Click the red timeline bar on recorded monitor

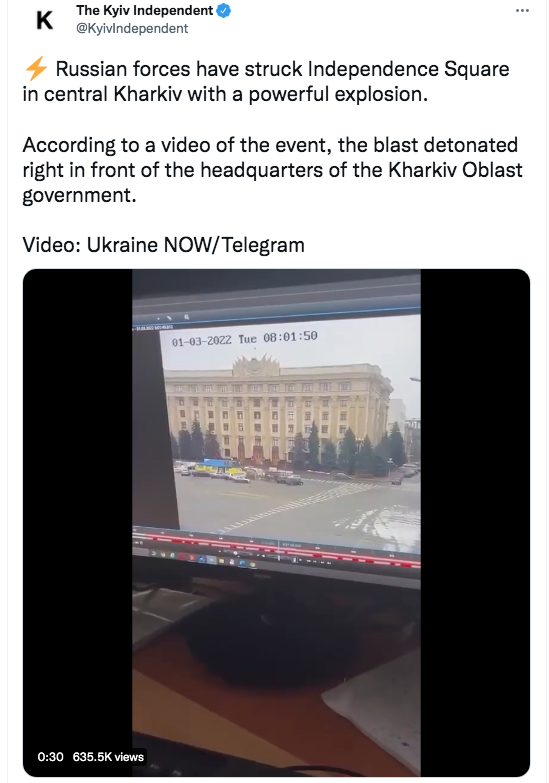276,549
